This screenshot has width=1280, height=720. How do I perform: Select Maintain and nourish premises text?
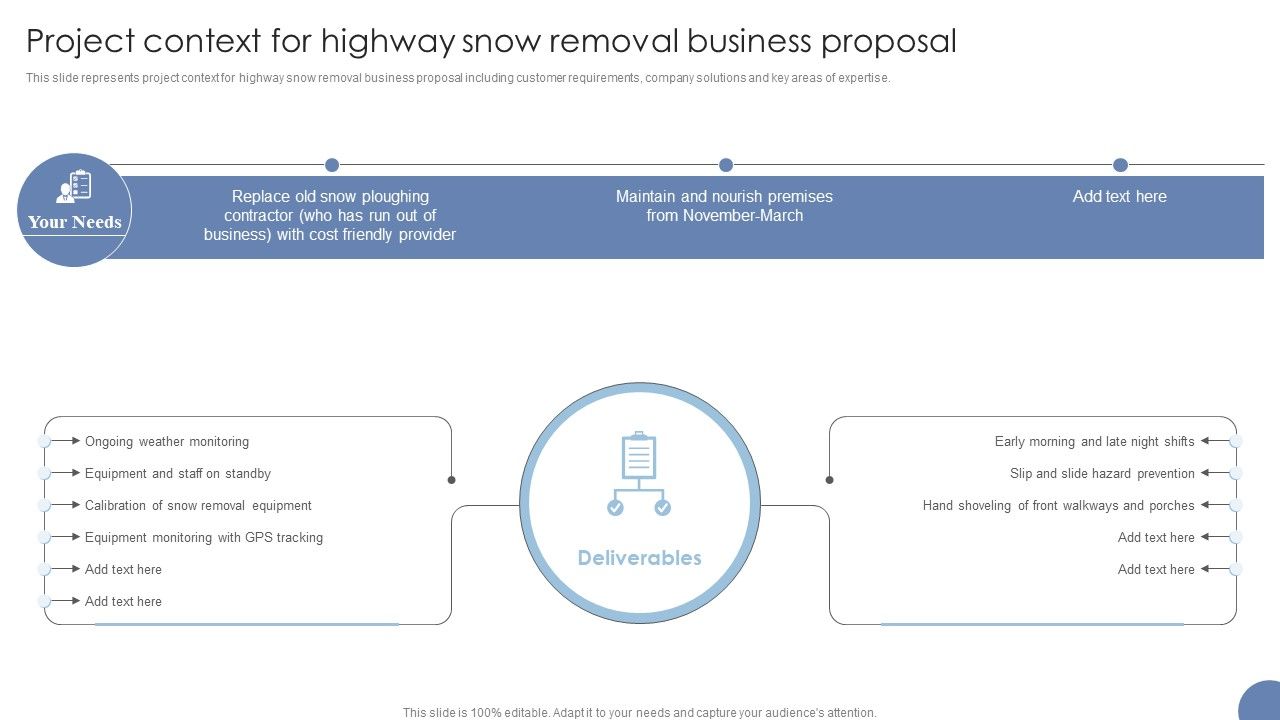(x=724, y=206)
